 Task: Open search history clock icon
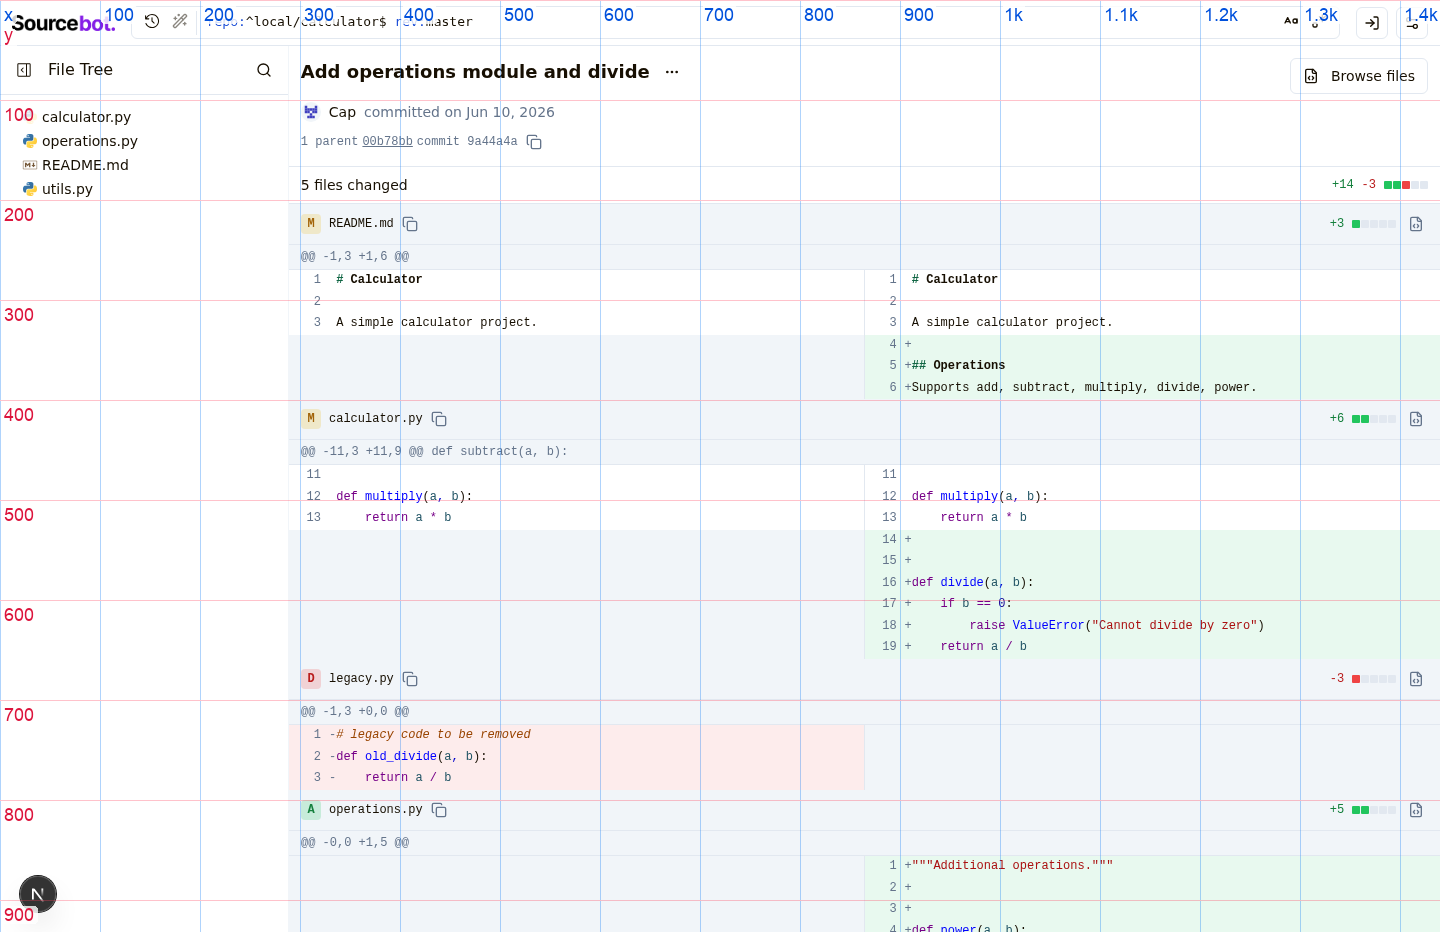(152, 21)
